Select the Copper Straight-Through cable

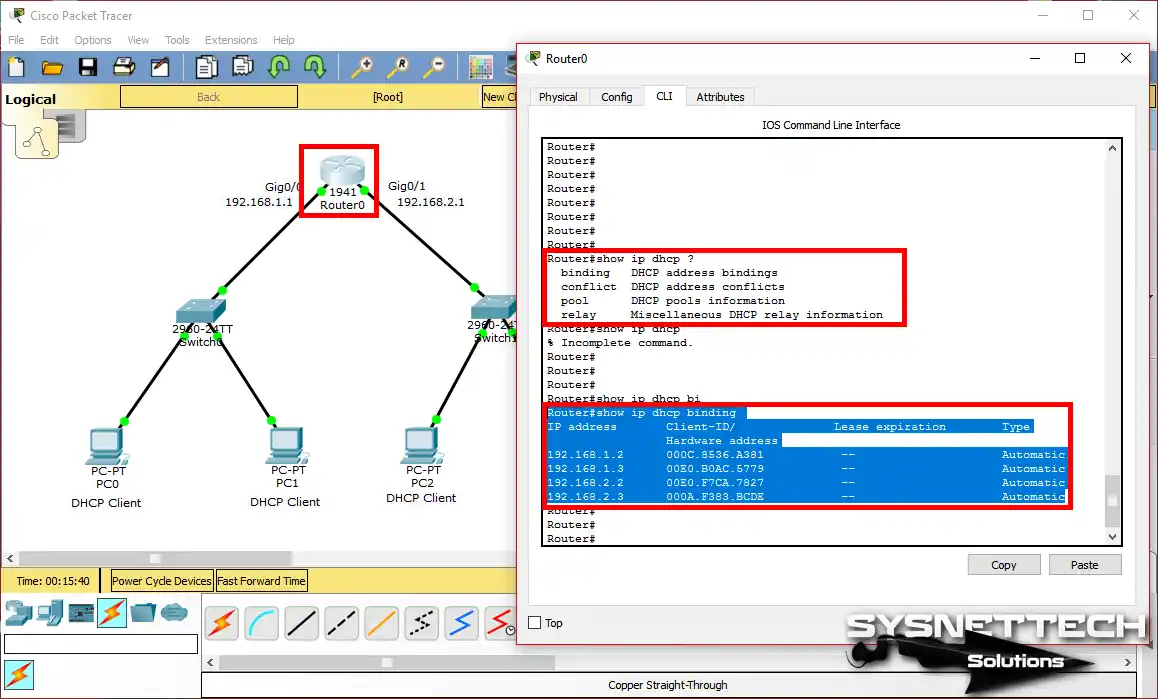pyautogui.click(x=301, y=622)
